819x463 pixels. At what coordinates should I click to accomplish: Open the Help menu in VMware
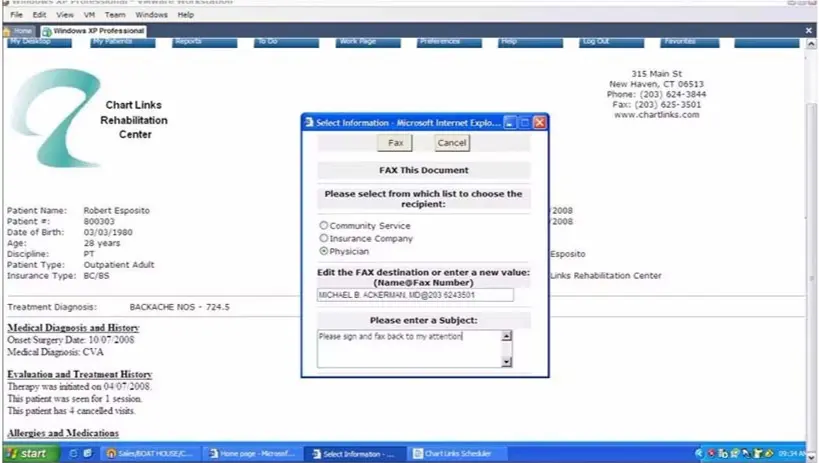pos(185,15)
